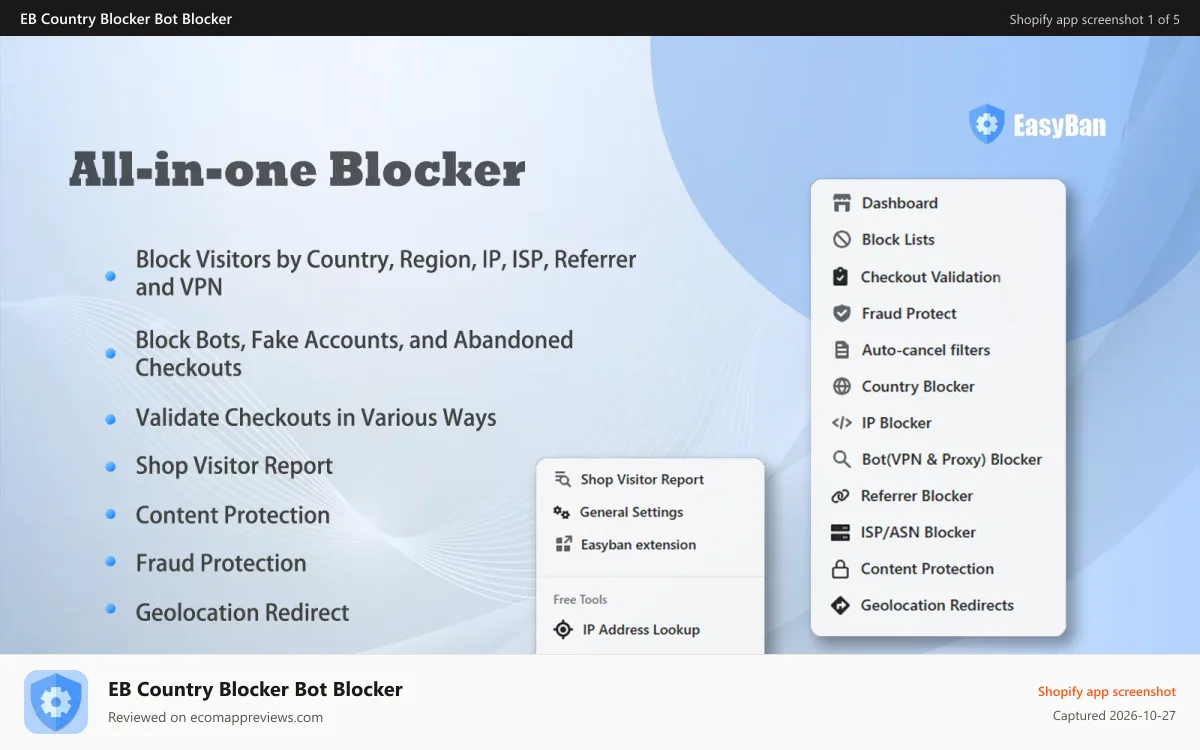The image size is (1200, 750).
Task: Click the Shop Visitor Report bullet text
Action: click(234, 466)
